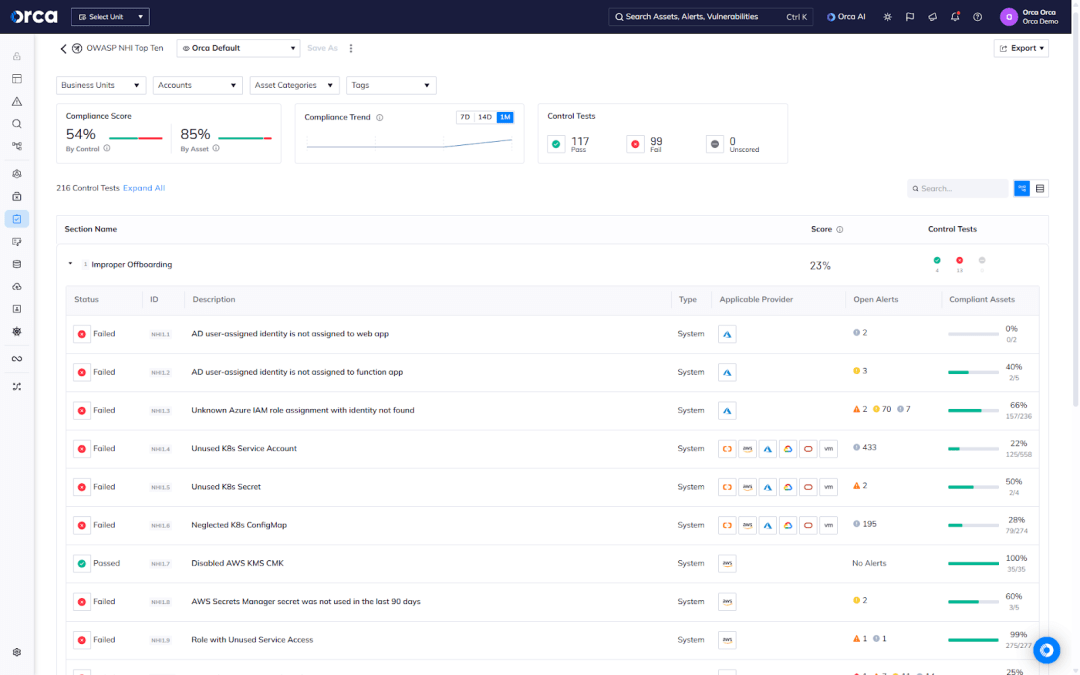Click the Compliance Trend line chart

click(x=409, y=143)
